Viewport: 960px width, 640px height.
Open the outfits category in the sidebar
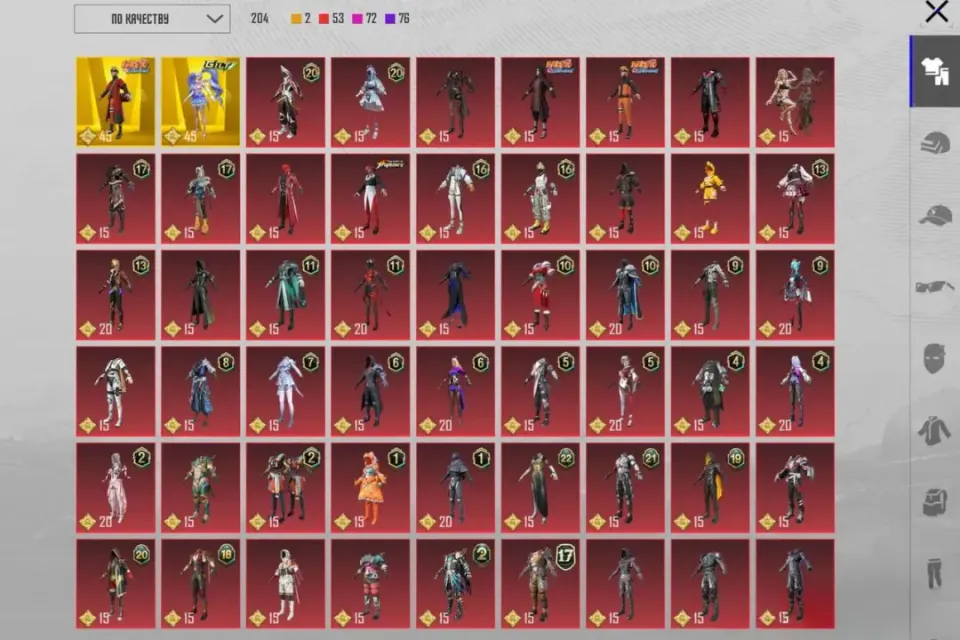click(934, 72)
